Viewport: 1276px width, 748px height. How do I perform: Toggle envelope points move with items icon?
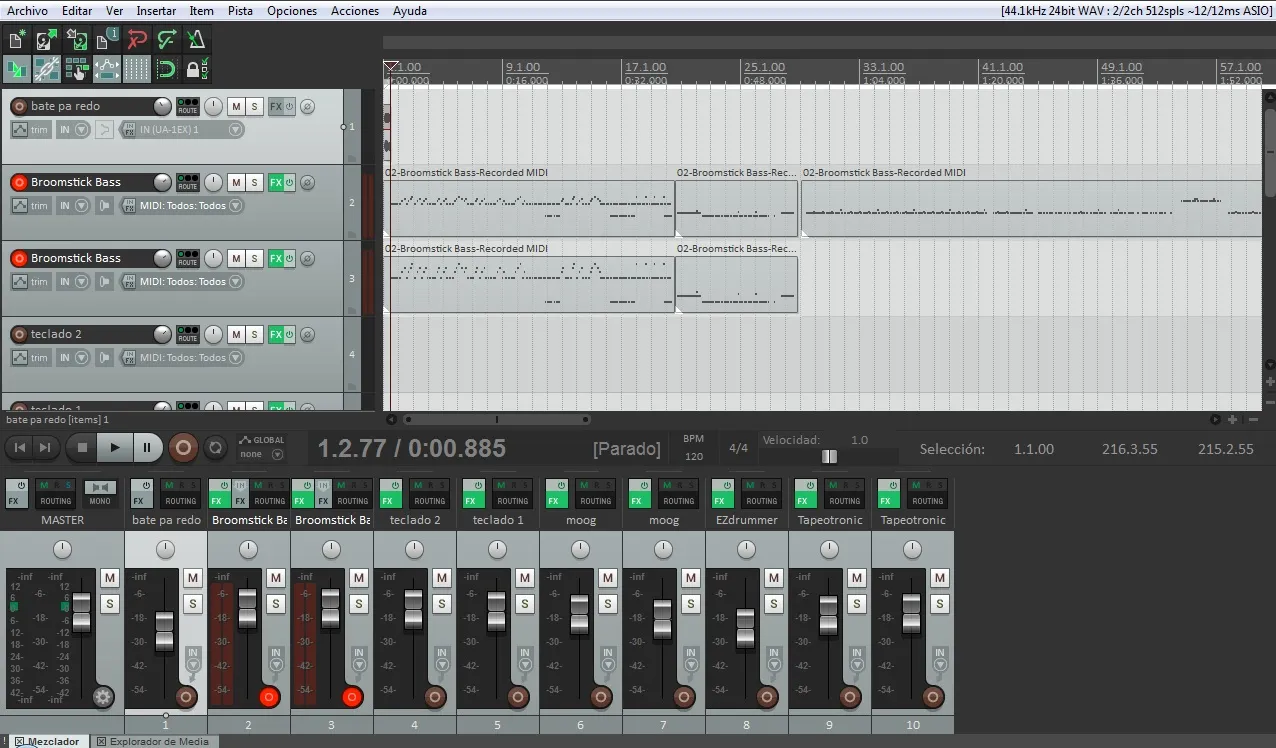point(106,69)
